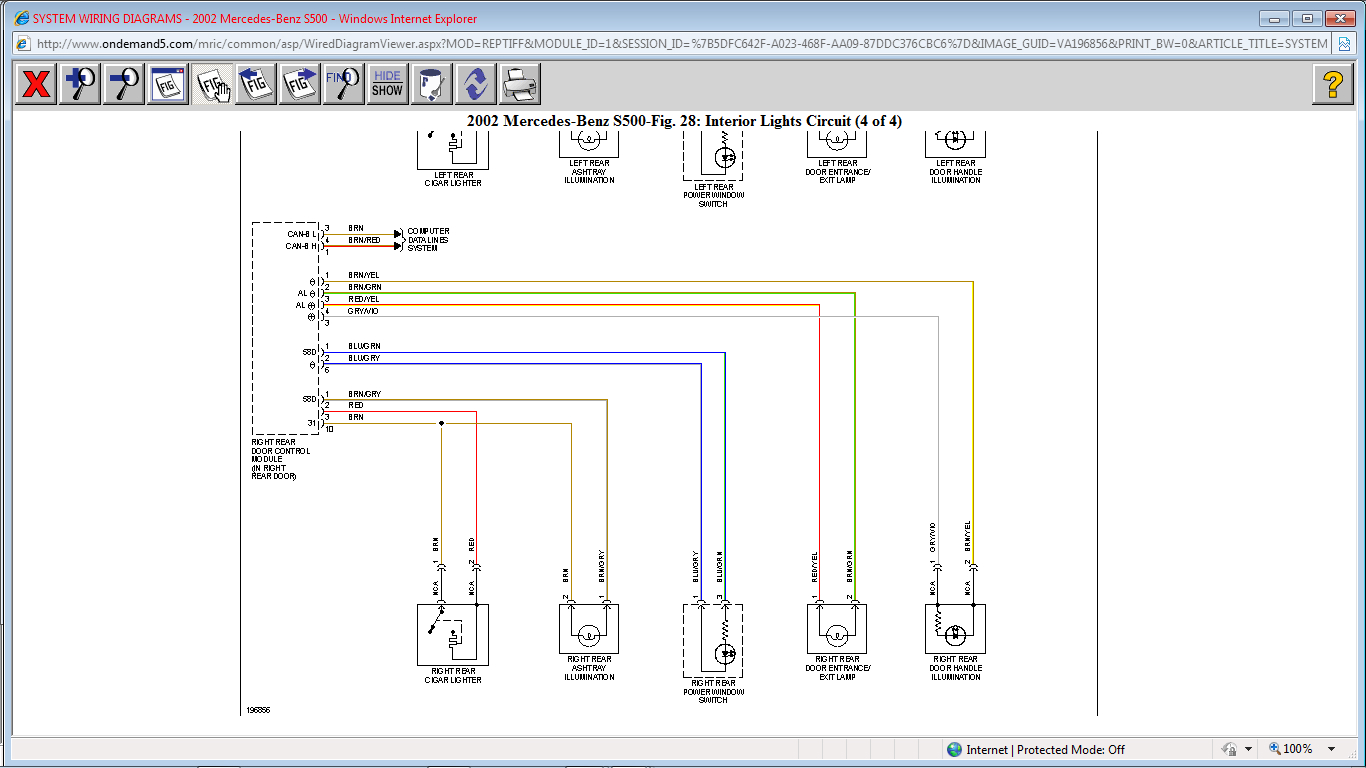
Task: Click the Internet zone globe in status bar
Action: point(955,749)
